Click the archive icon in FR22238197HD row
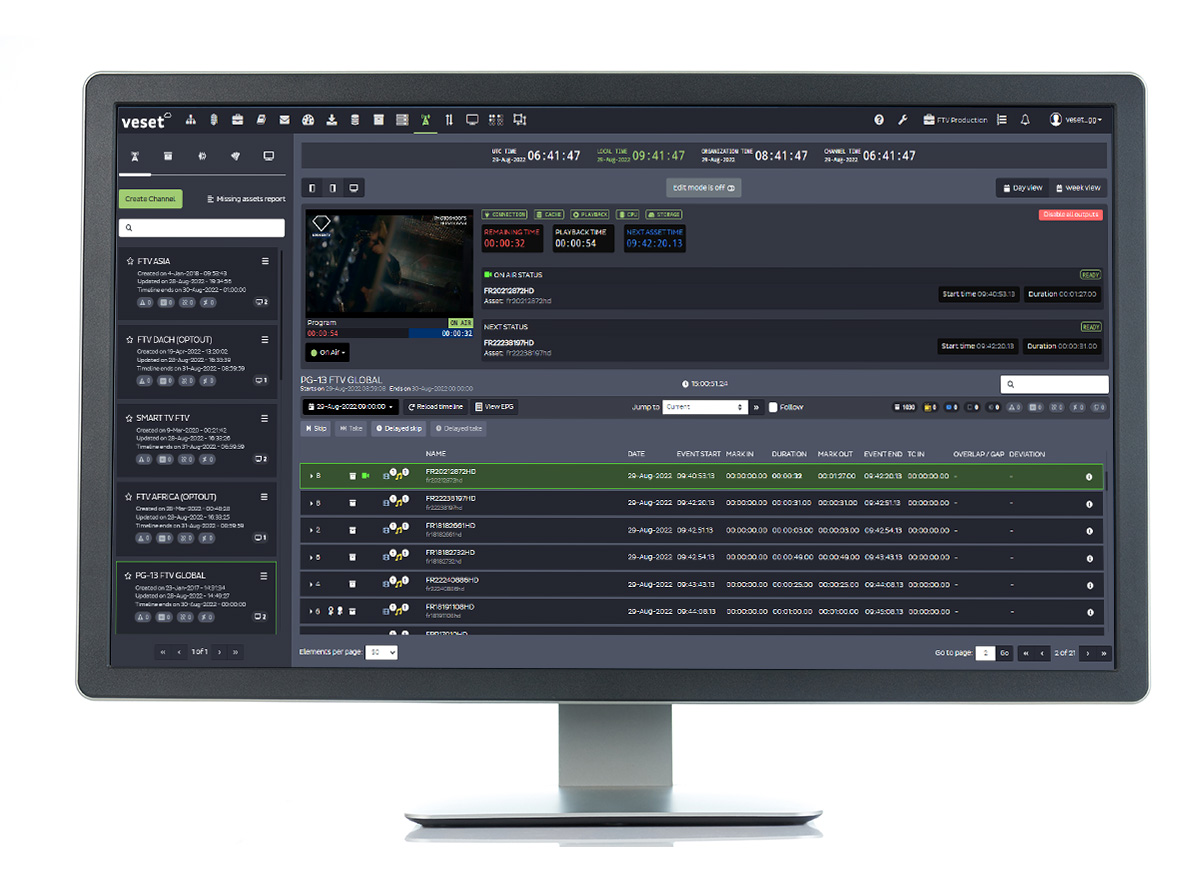Image resolution: width=1200 pixels, height=883 pixels. coord(352,503)
